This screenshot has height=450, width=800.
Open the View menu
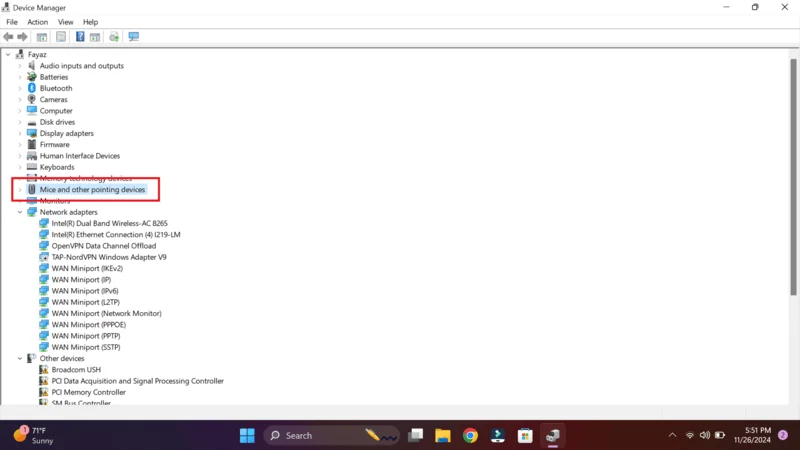click(65, 22)
